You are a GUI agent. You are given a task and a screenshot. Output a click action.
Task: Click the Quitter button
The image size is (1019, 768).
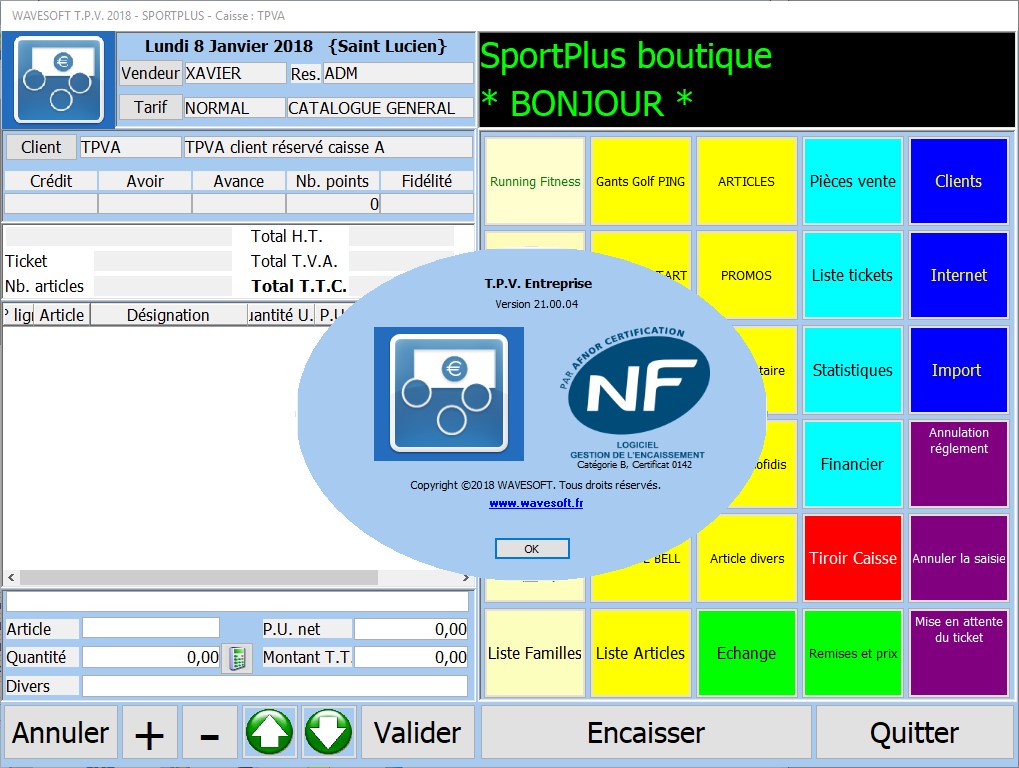point(914,733)
